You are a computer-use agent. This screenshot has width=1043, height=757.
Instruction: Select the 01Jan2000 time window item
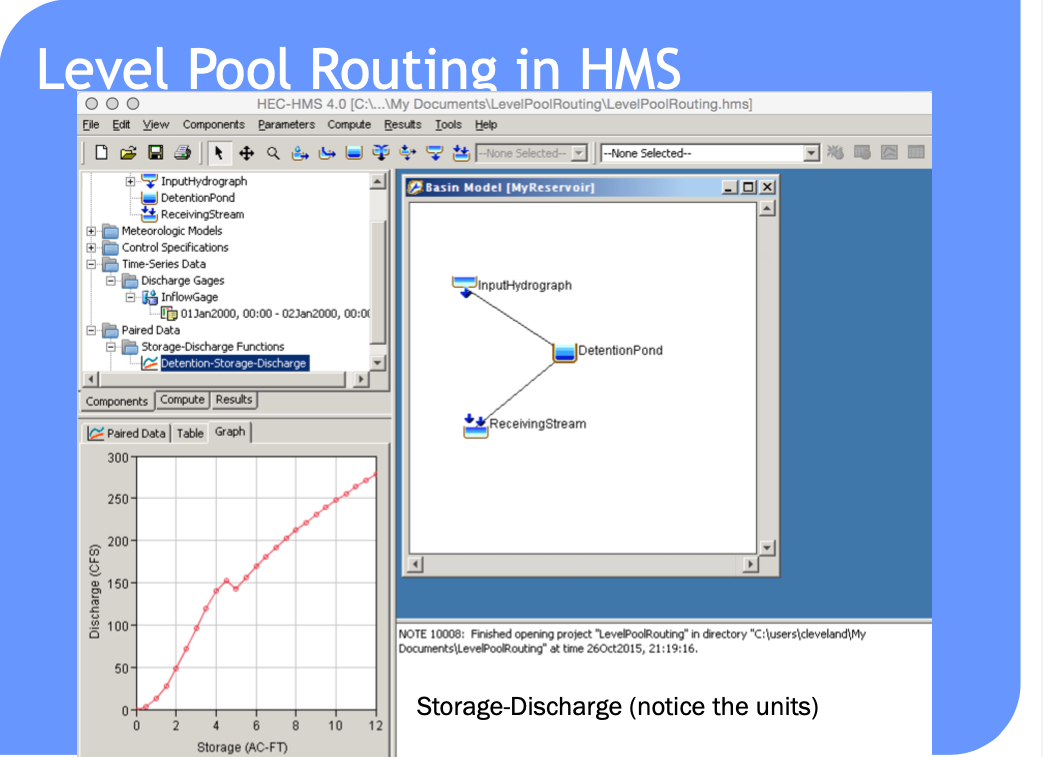click(274, 313)
